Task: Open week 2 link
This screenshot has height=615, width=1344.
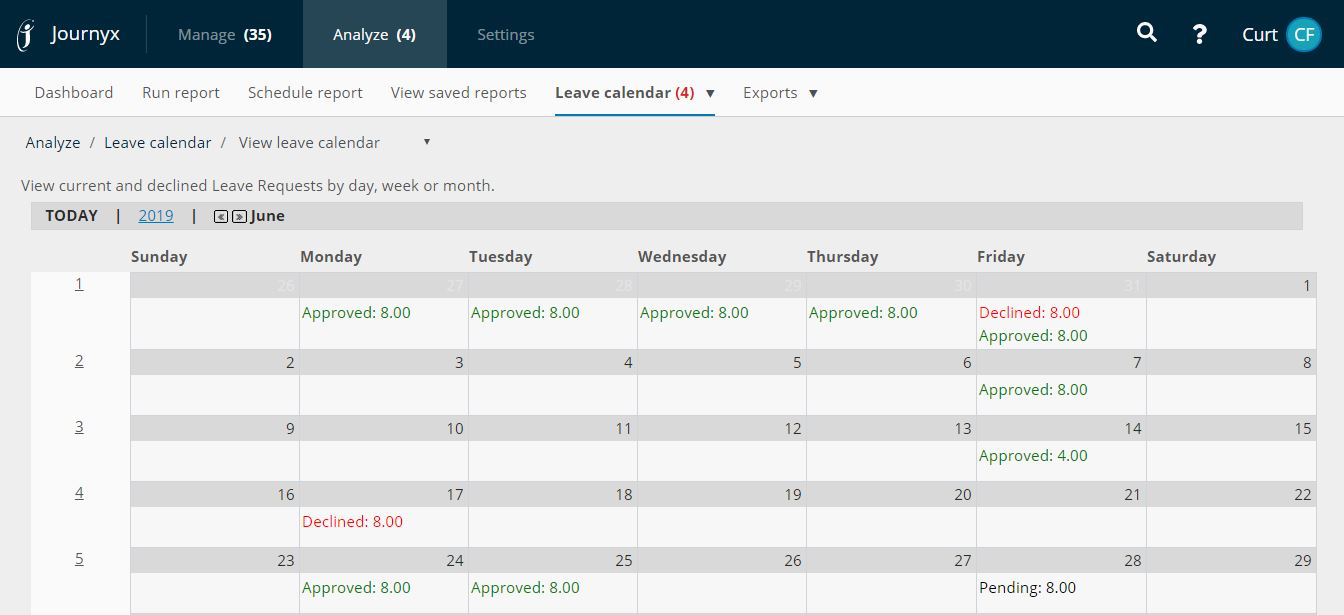Action: point(79,360)
